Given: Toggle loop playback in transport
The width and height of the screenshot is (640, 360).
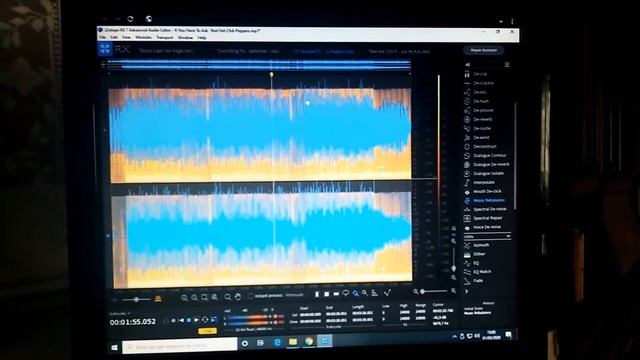Looking at the screenshot, I should click(x=205, y=320).
